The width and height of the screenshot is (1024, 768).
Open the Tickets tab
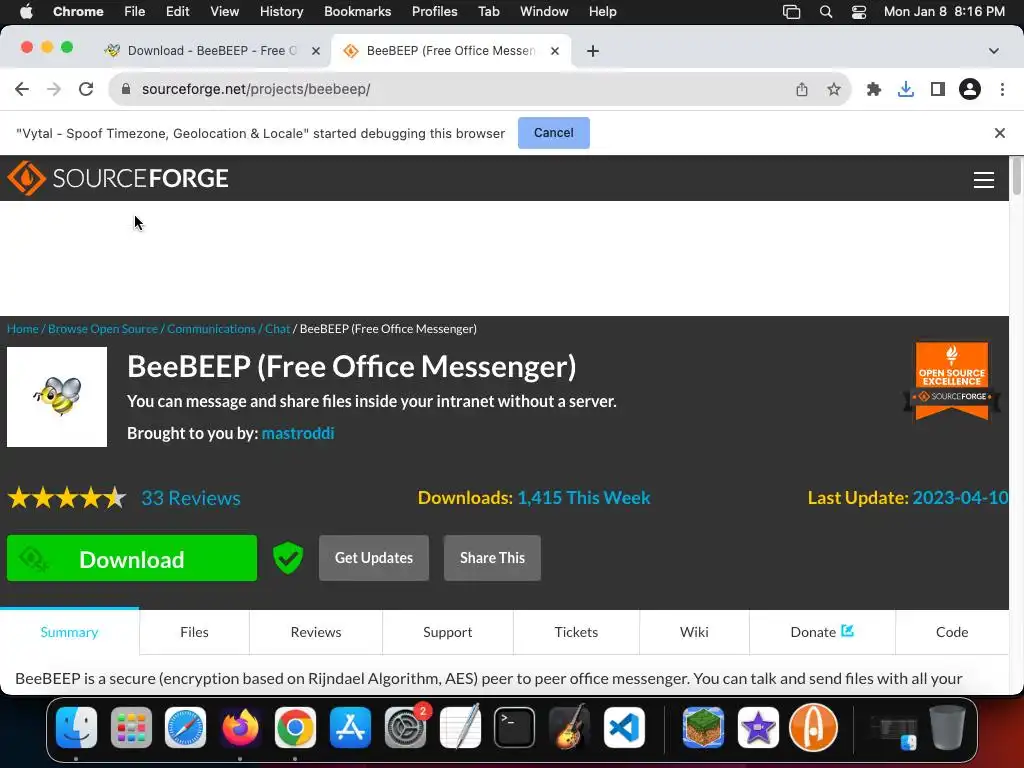click(x=576, y=632)
